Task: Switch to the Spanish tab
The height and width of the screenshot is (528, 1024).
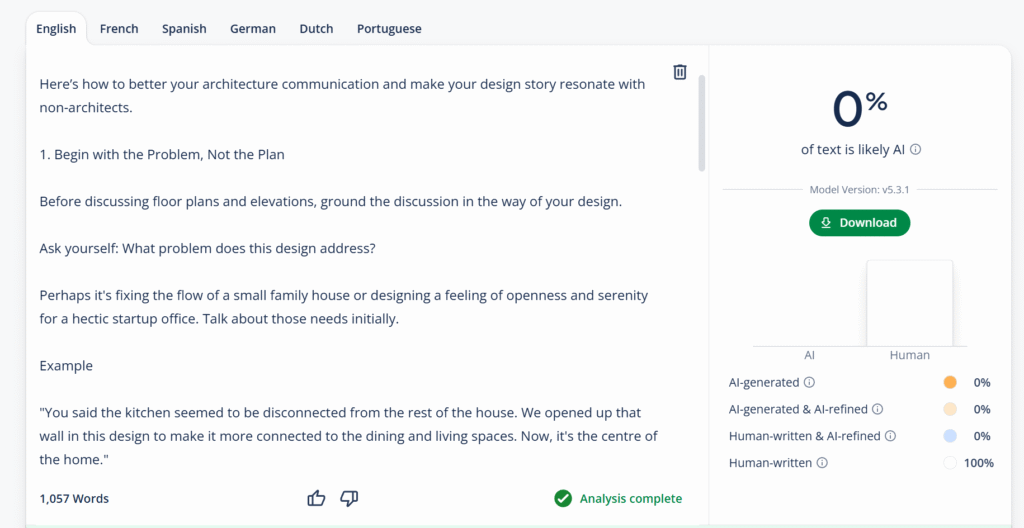Action: coord(184,29)
